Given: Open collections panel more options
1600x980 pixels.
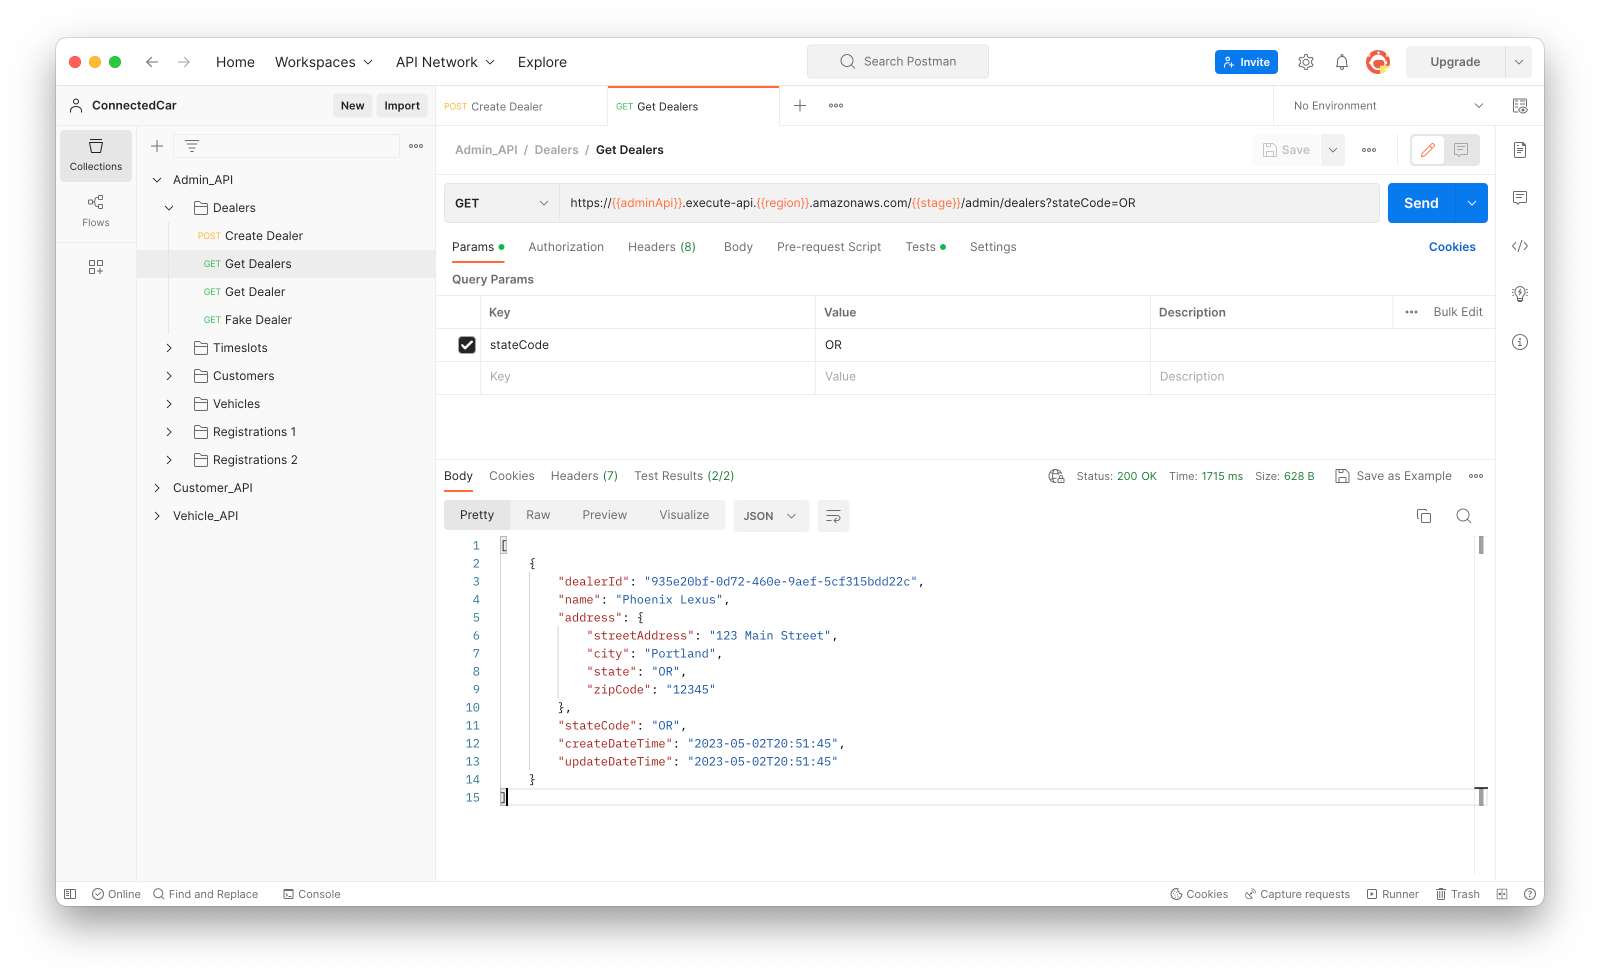Looking at the screenshot, I should click(x=416, y=146).
